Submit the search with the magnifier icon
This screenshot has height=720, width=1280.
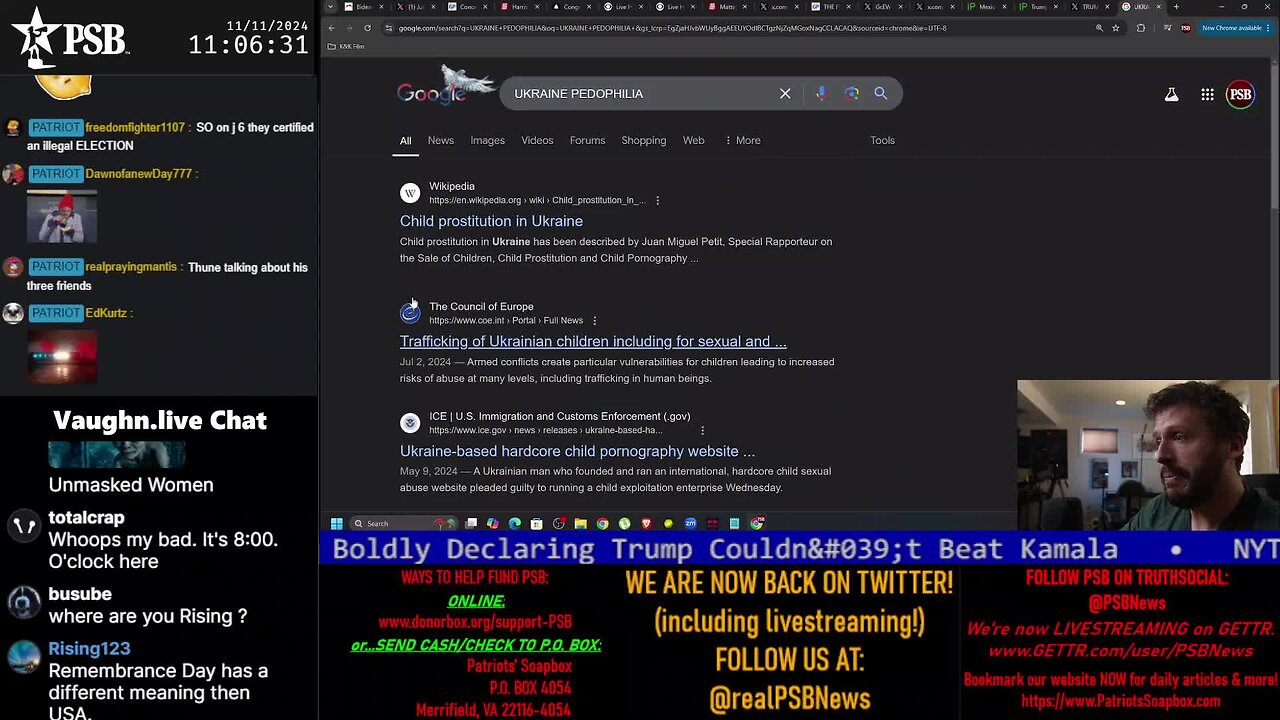click(881, 93)
